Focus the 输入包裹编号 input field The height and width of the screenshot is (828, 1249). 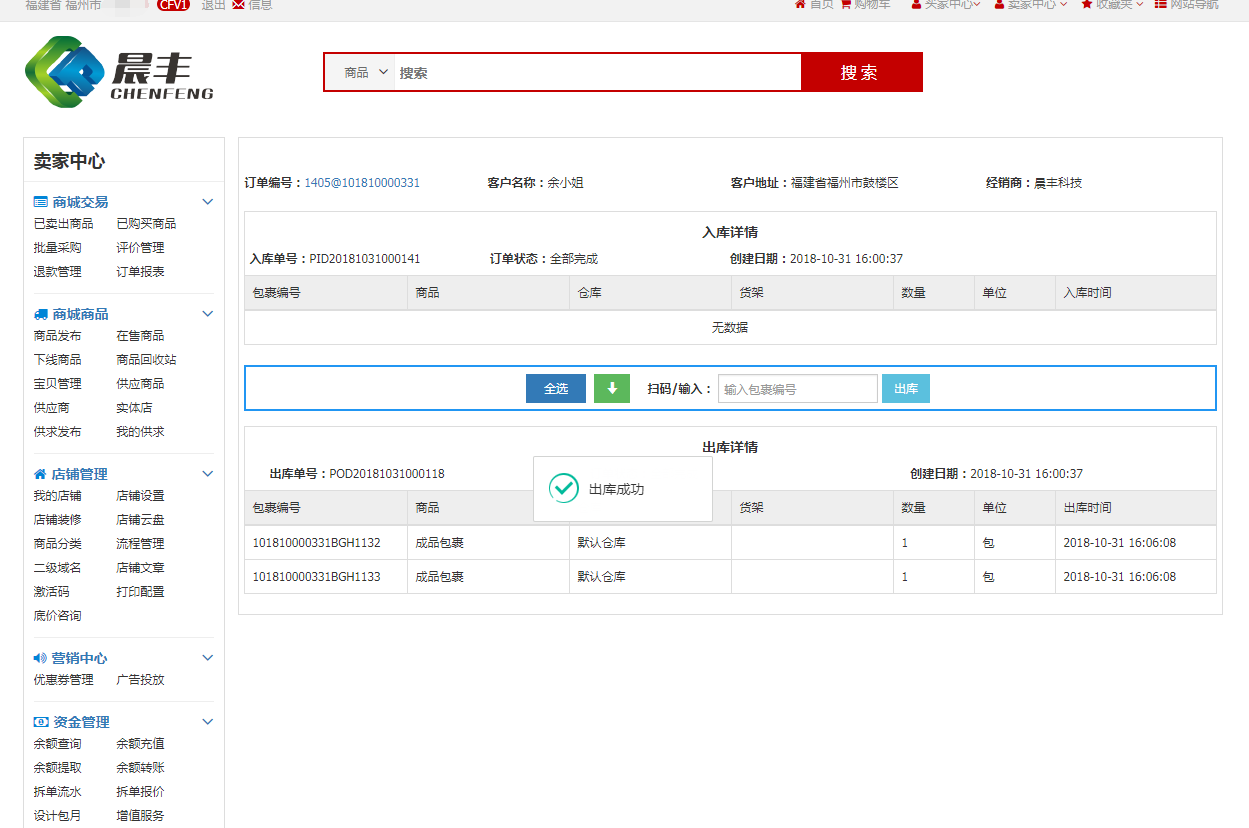[797, 389]
